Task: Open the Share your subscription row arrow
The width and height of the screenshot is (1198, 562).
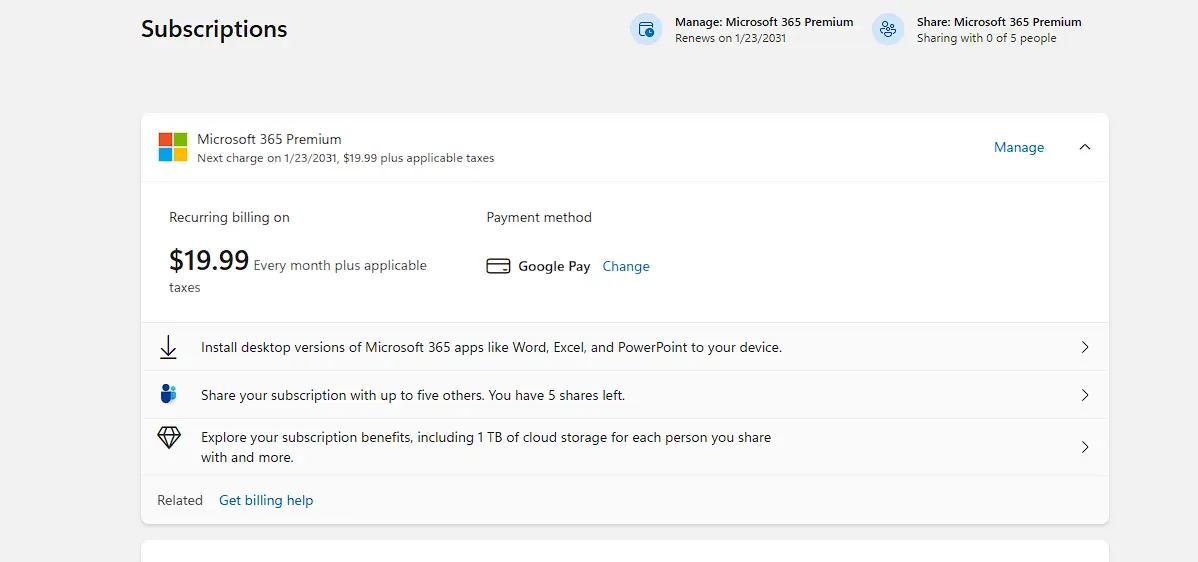Action: [1085, 396]
